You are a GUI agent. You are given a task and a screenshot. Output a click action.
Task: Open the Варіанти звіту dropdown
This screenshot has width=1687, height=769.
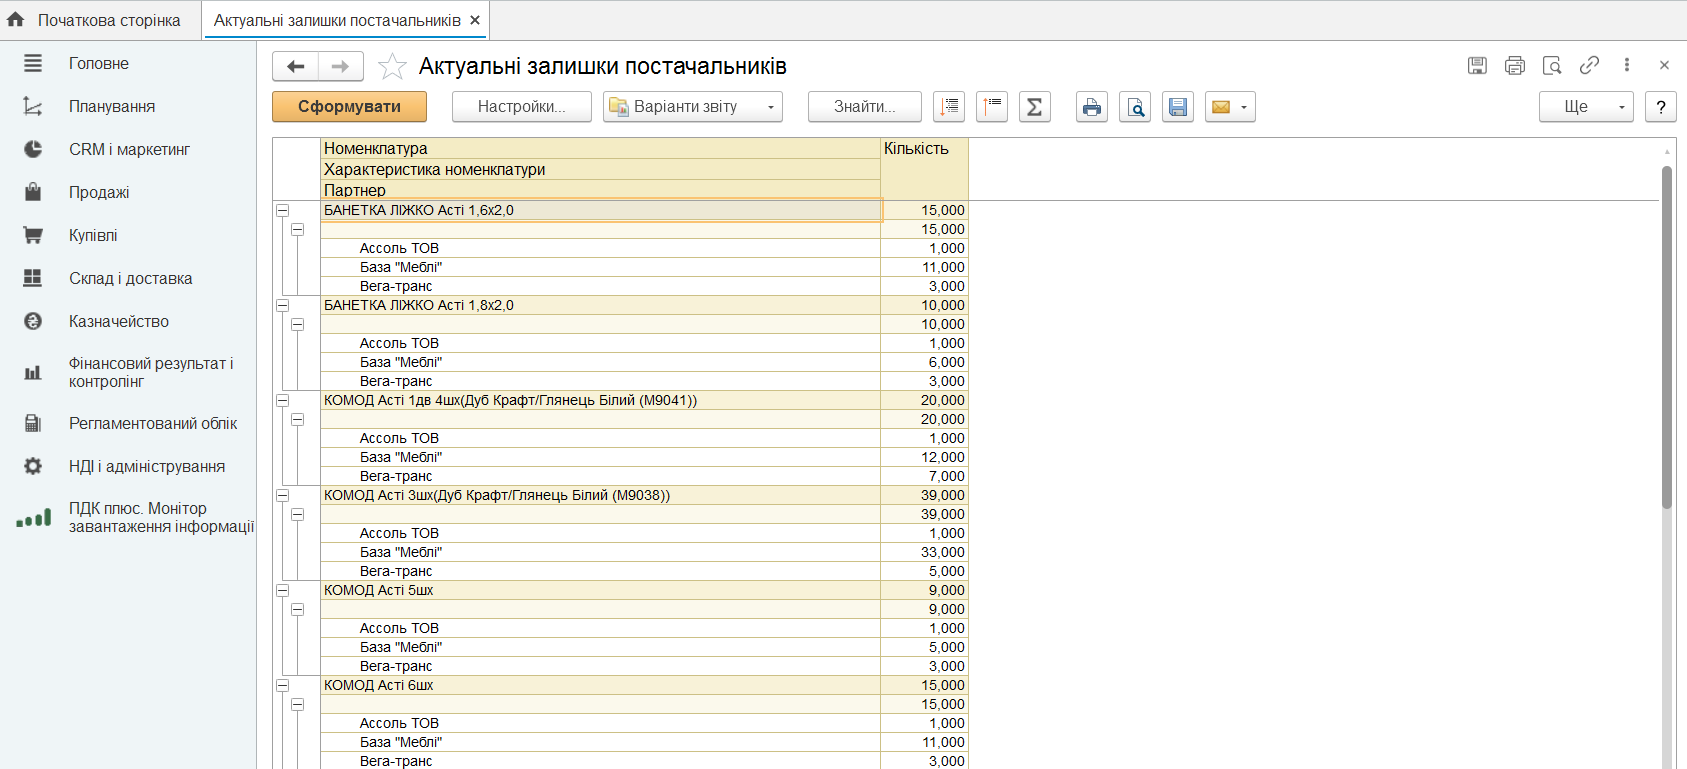coord(693,107)
